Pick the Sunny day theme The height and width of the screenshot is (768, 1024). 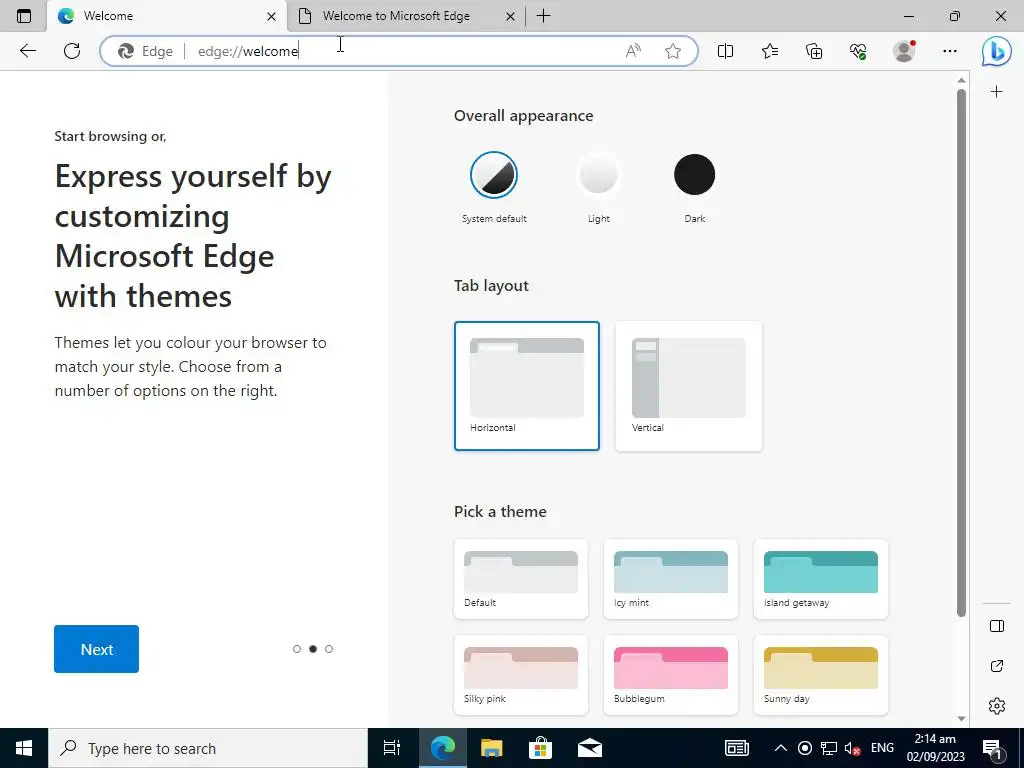(821, 675)
